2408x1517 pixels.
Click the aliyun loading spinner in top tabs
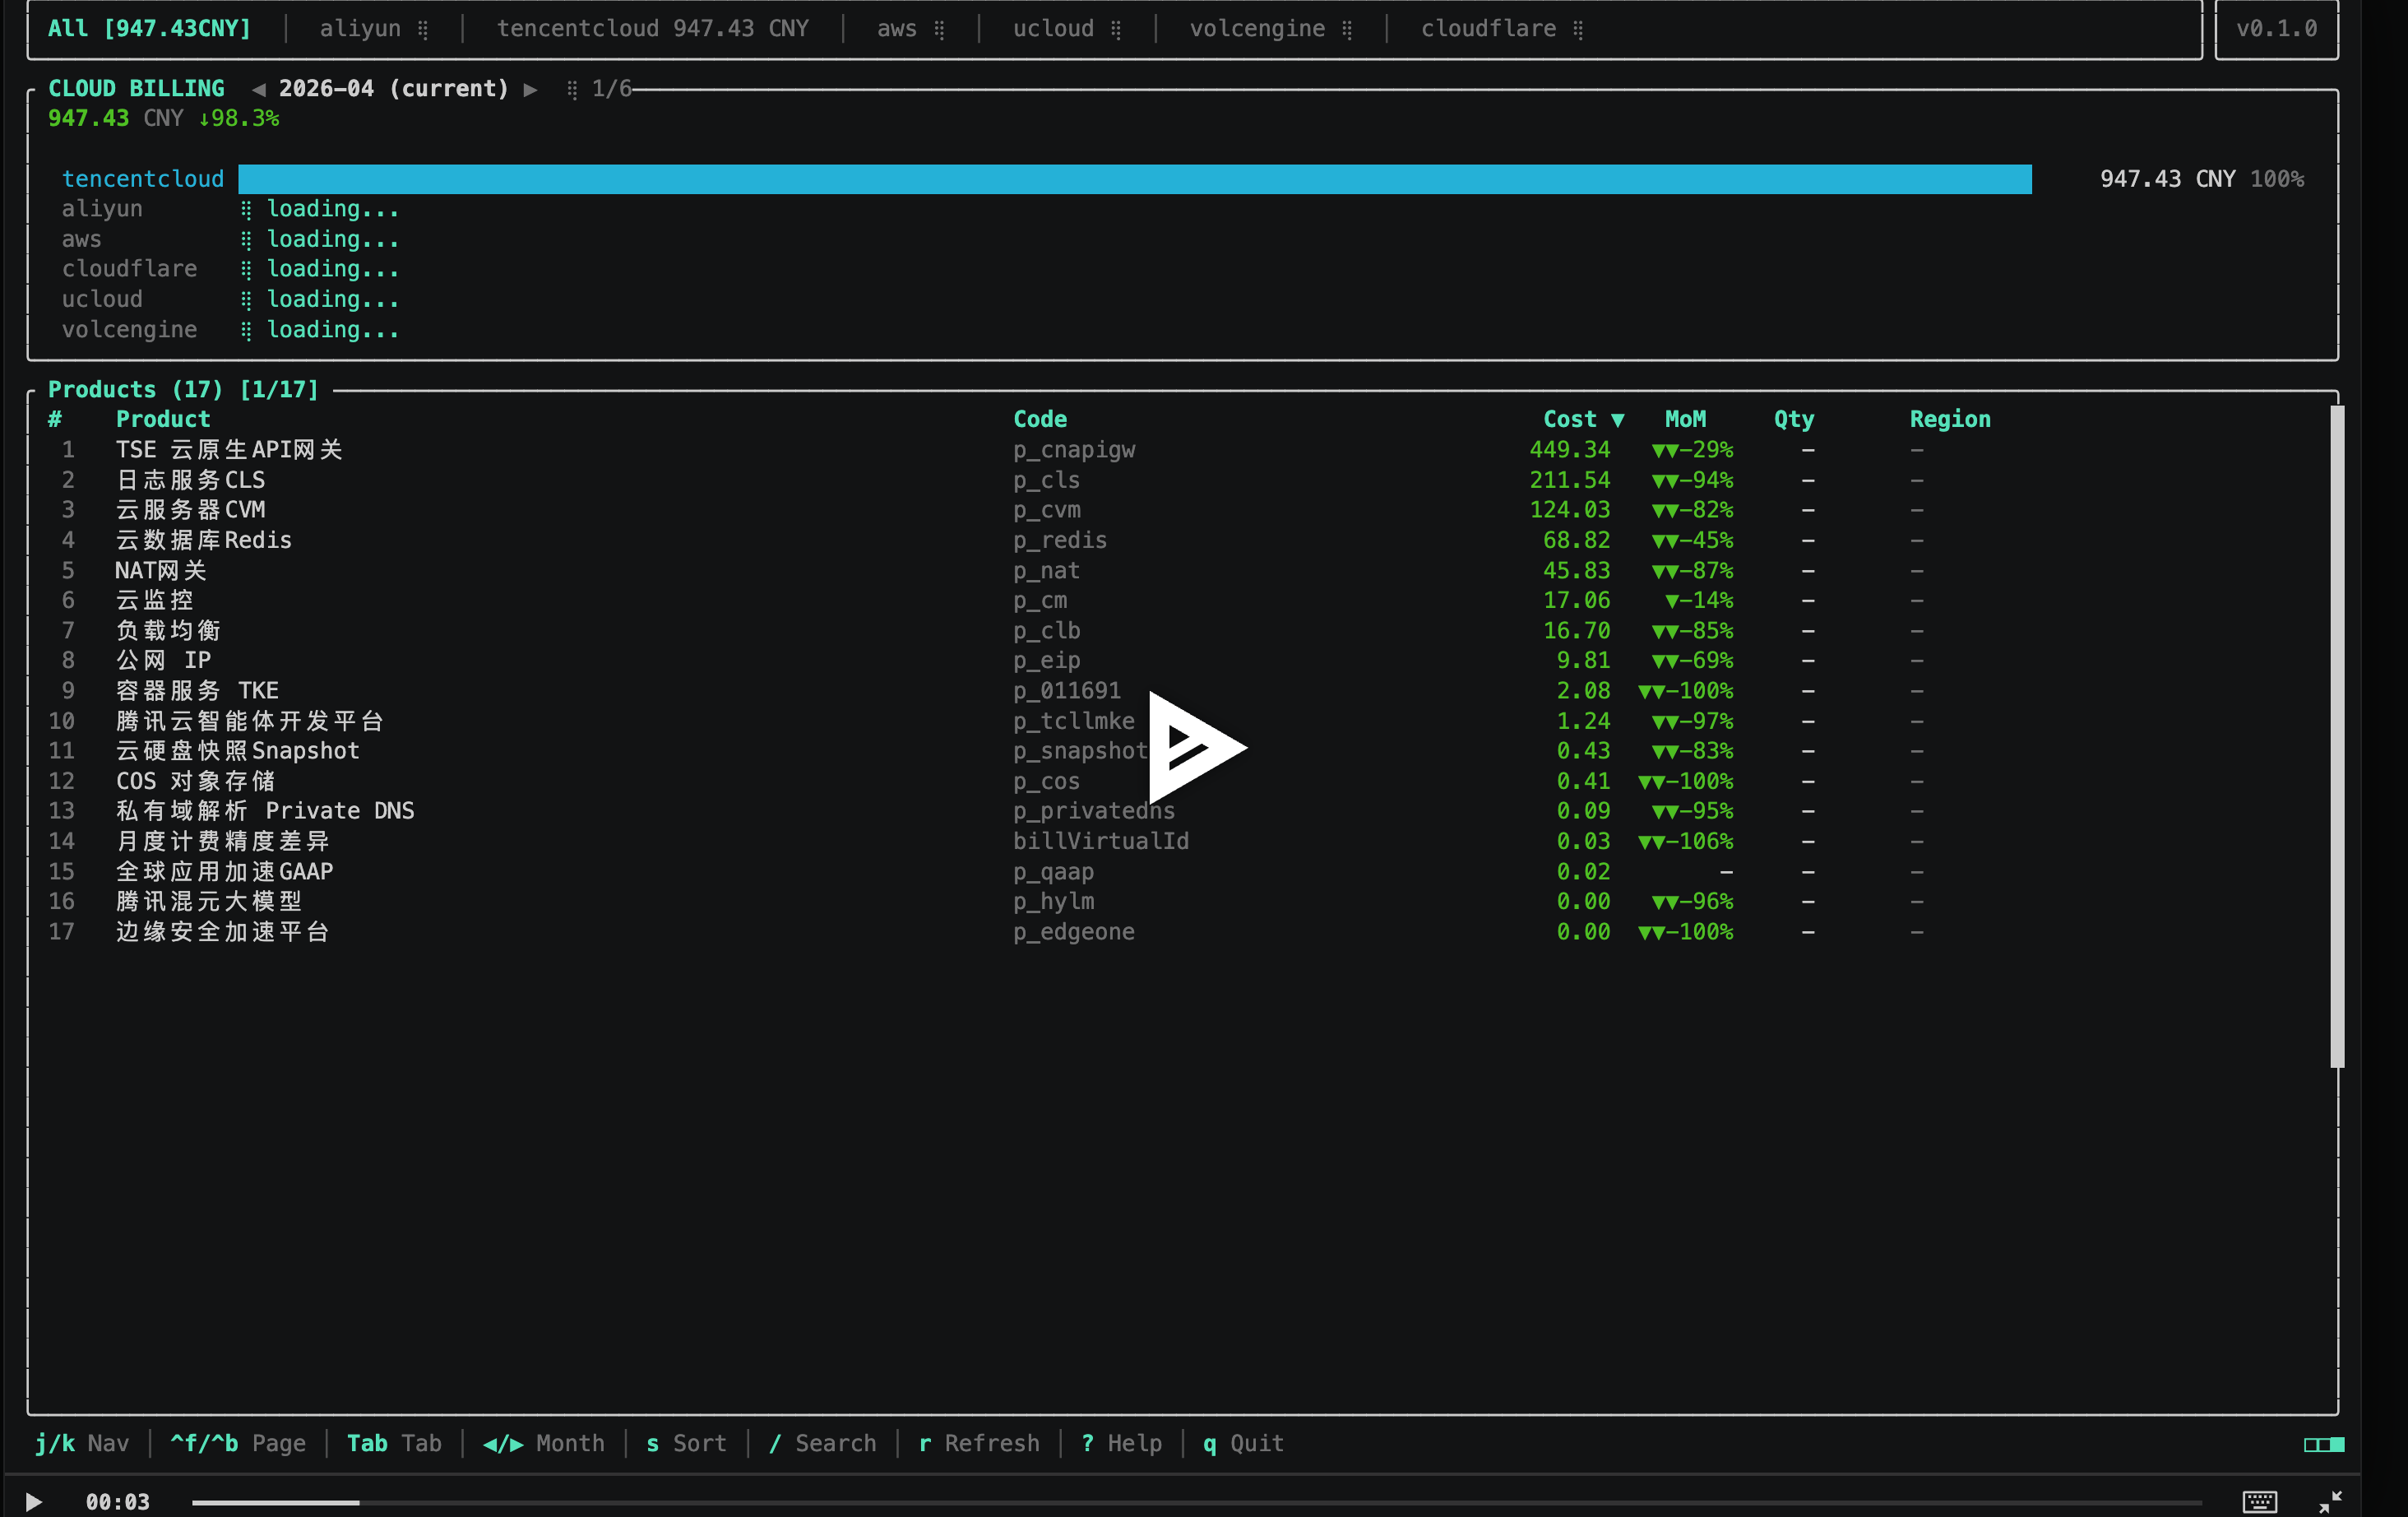423,30
